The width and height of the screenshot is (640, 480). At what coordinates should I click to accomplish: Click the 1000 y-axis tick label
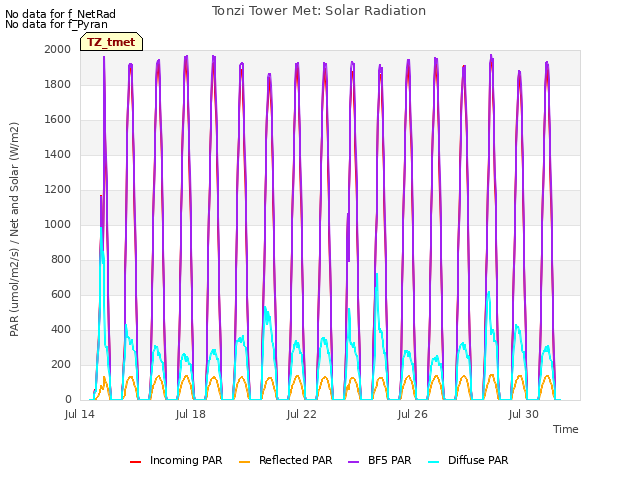58,224
